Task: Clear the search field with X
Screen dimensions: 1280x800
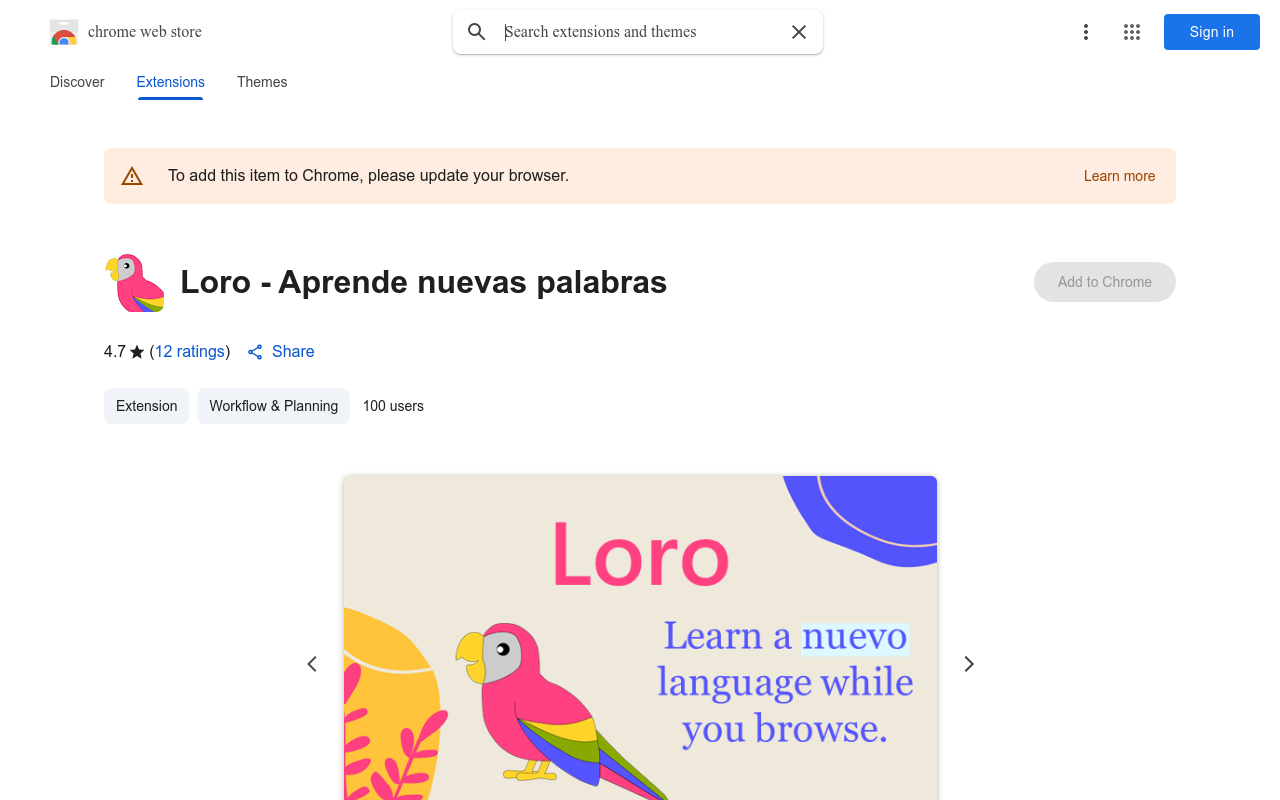Action: click(x=799, y=32)
